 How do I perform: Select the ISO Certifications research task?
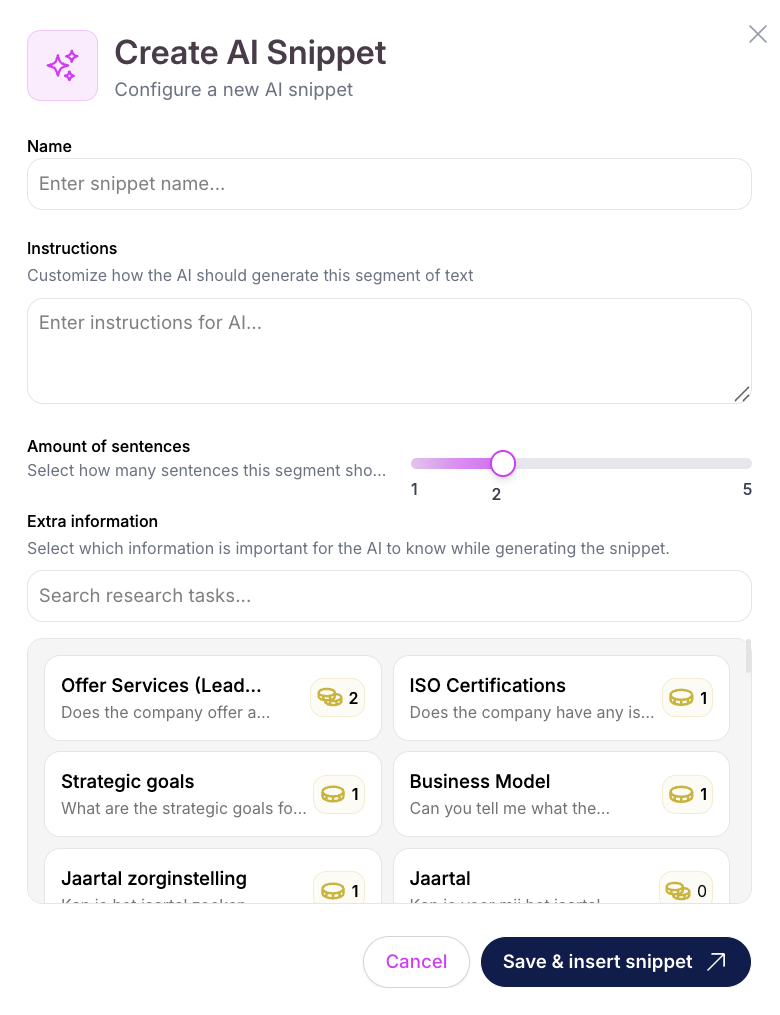tap(561, 698)
